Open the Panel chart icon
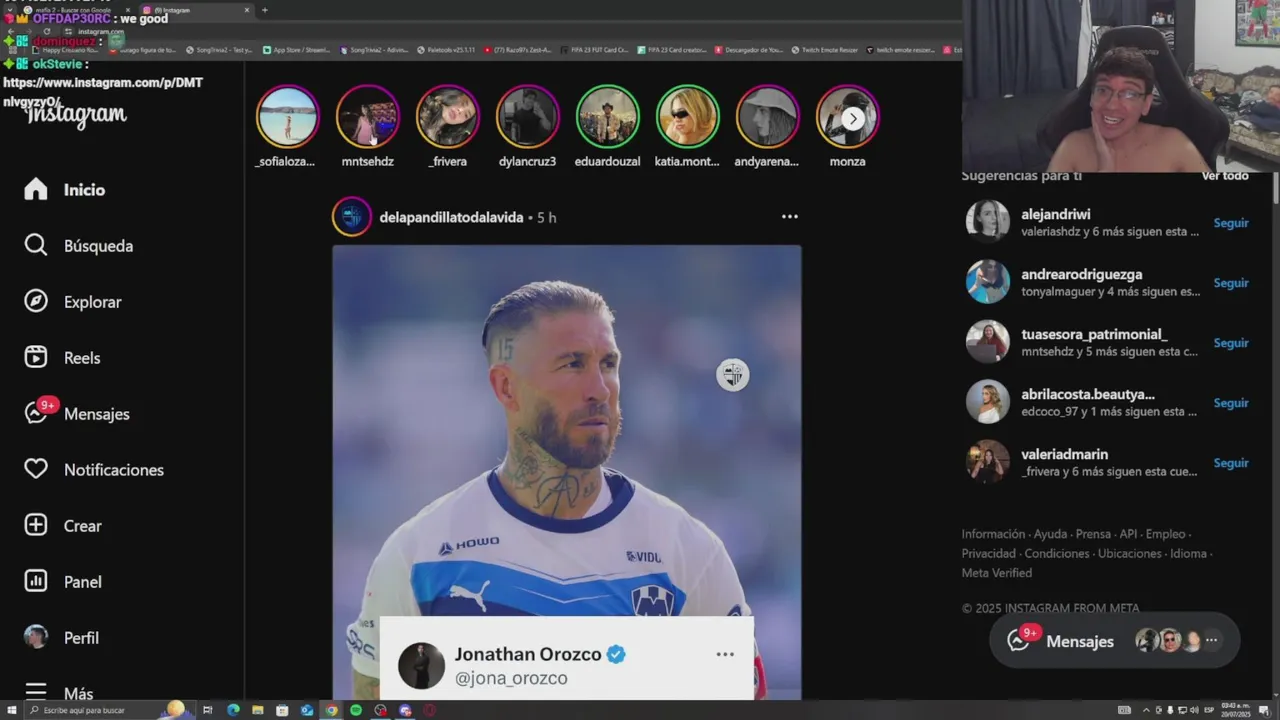 (36, 581)
